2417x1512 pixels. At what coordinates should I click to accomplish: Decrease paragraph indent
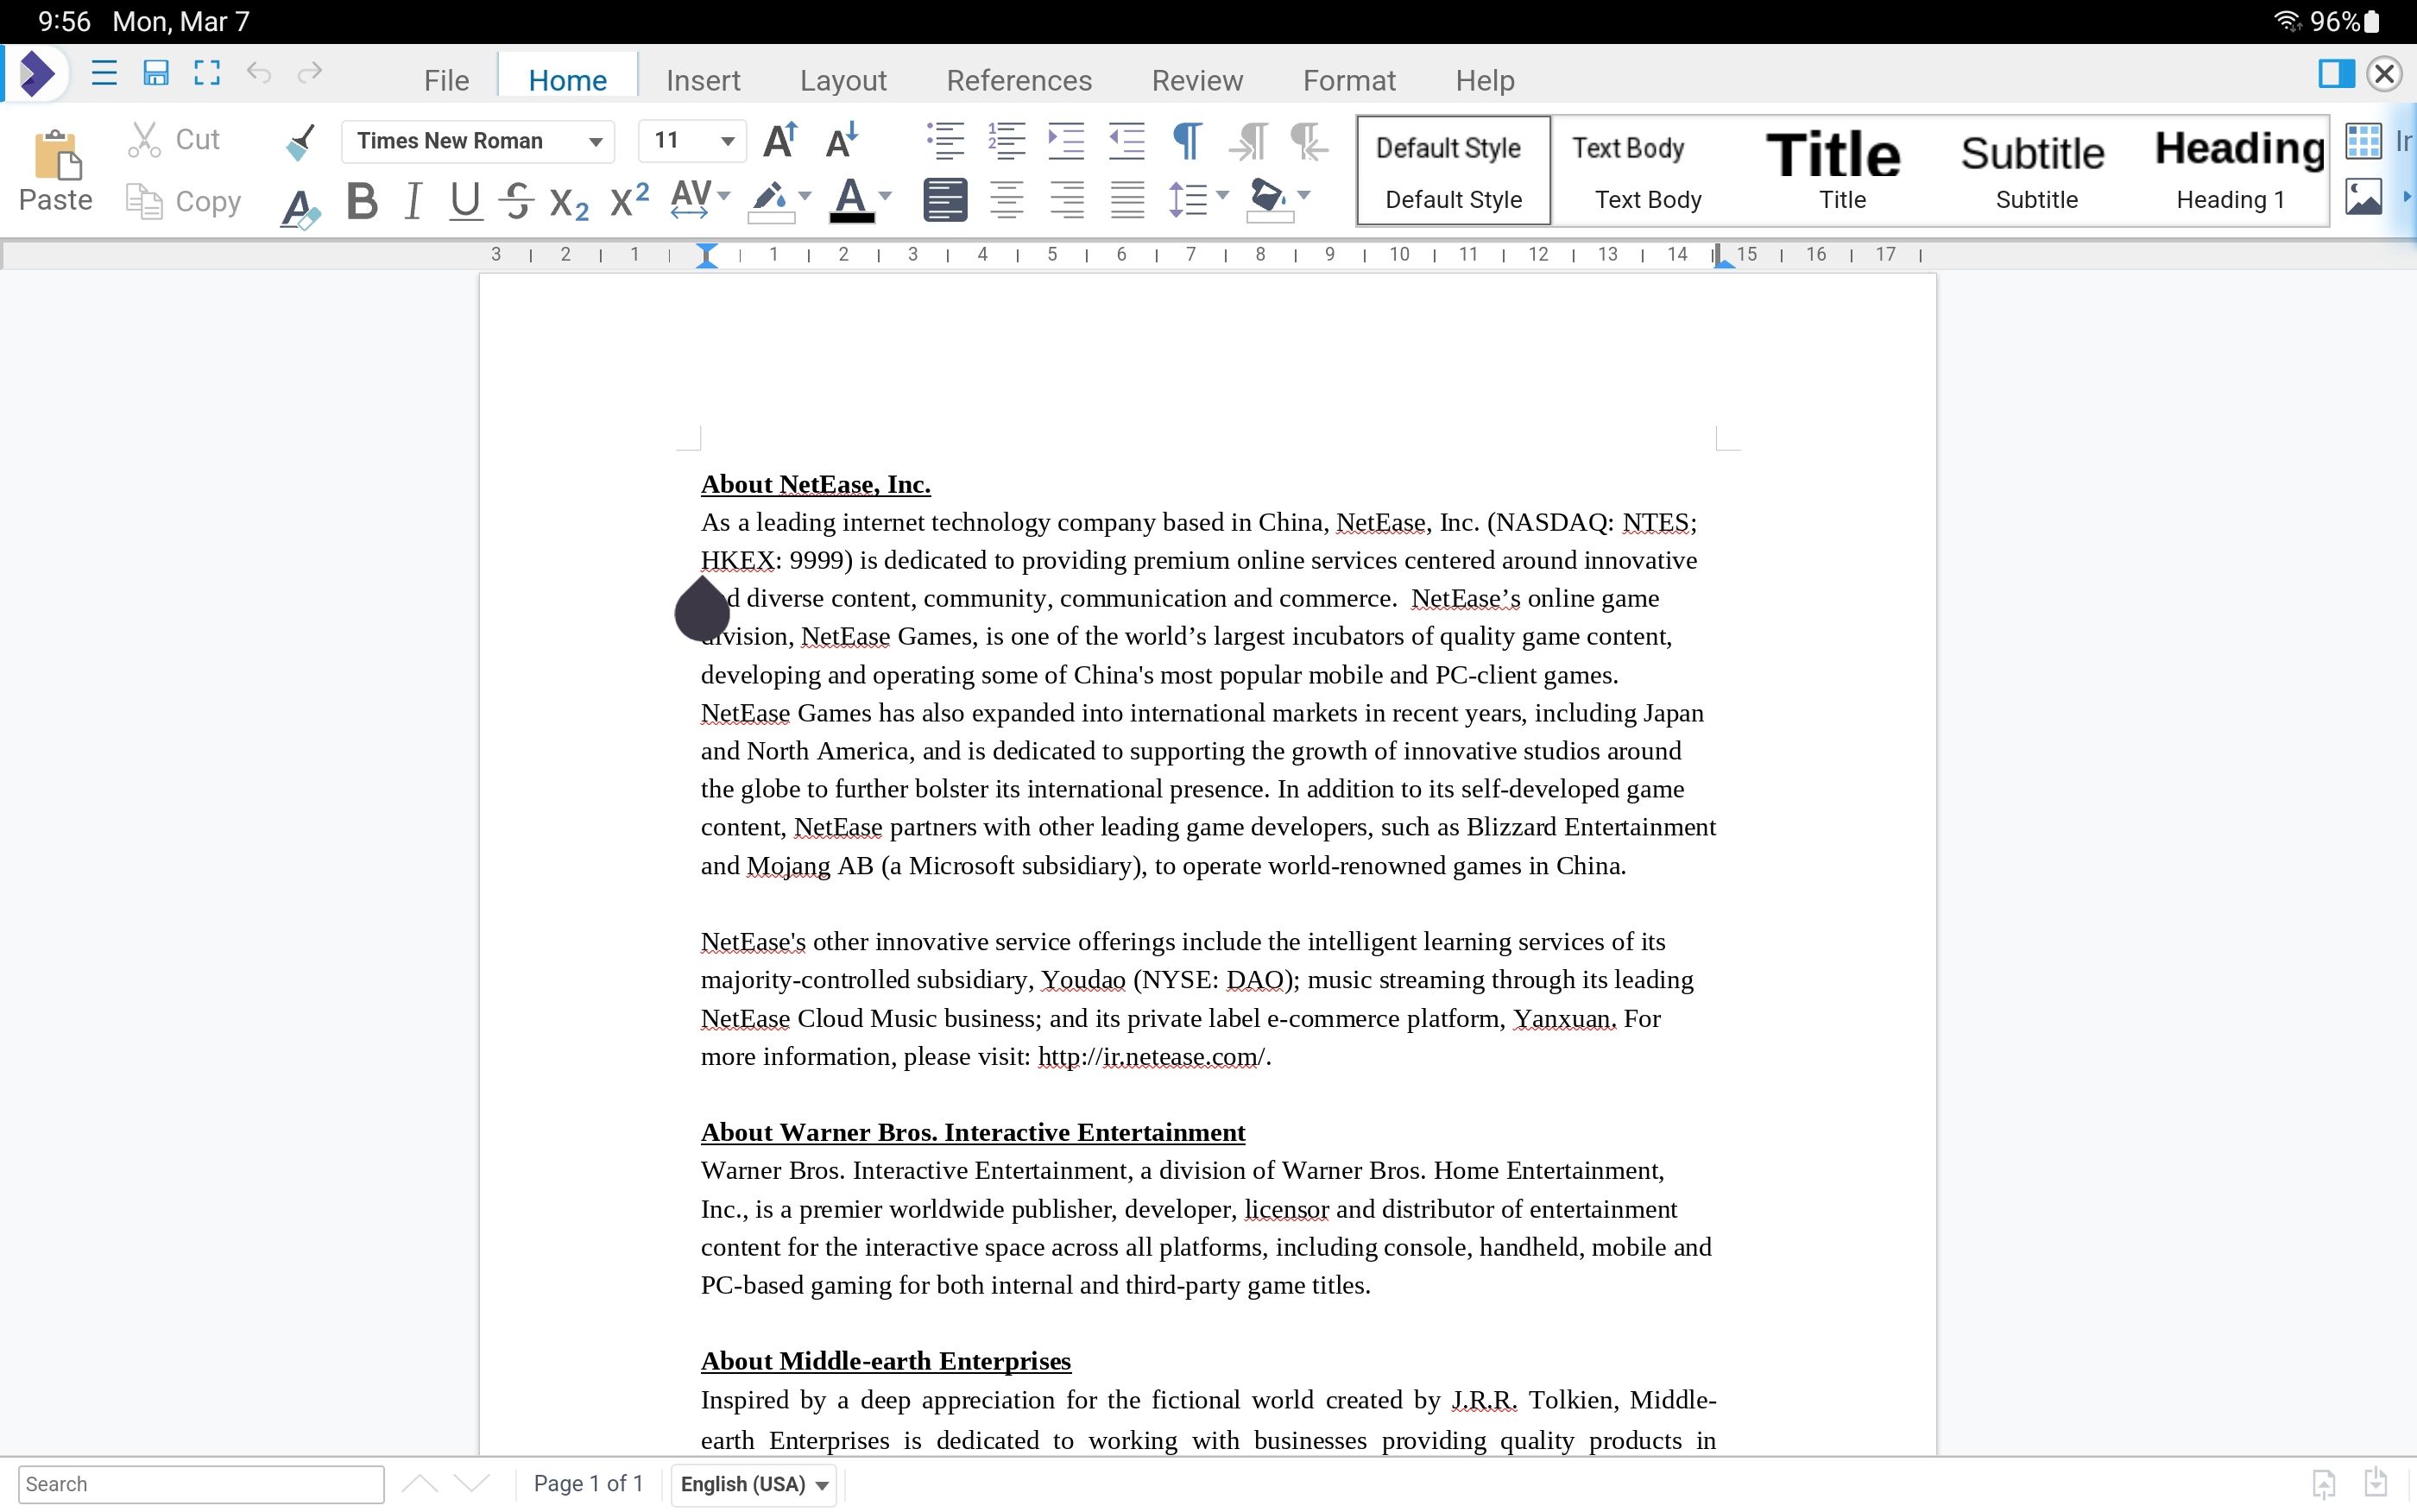(1127, 141)
